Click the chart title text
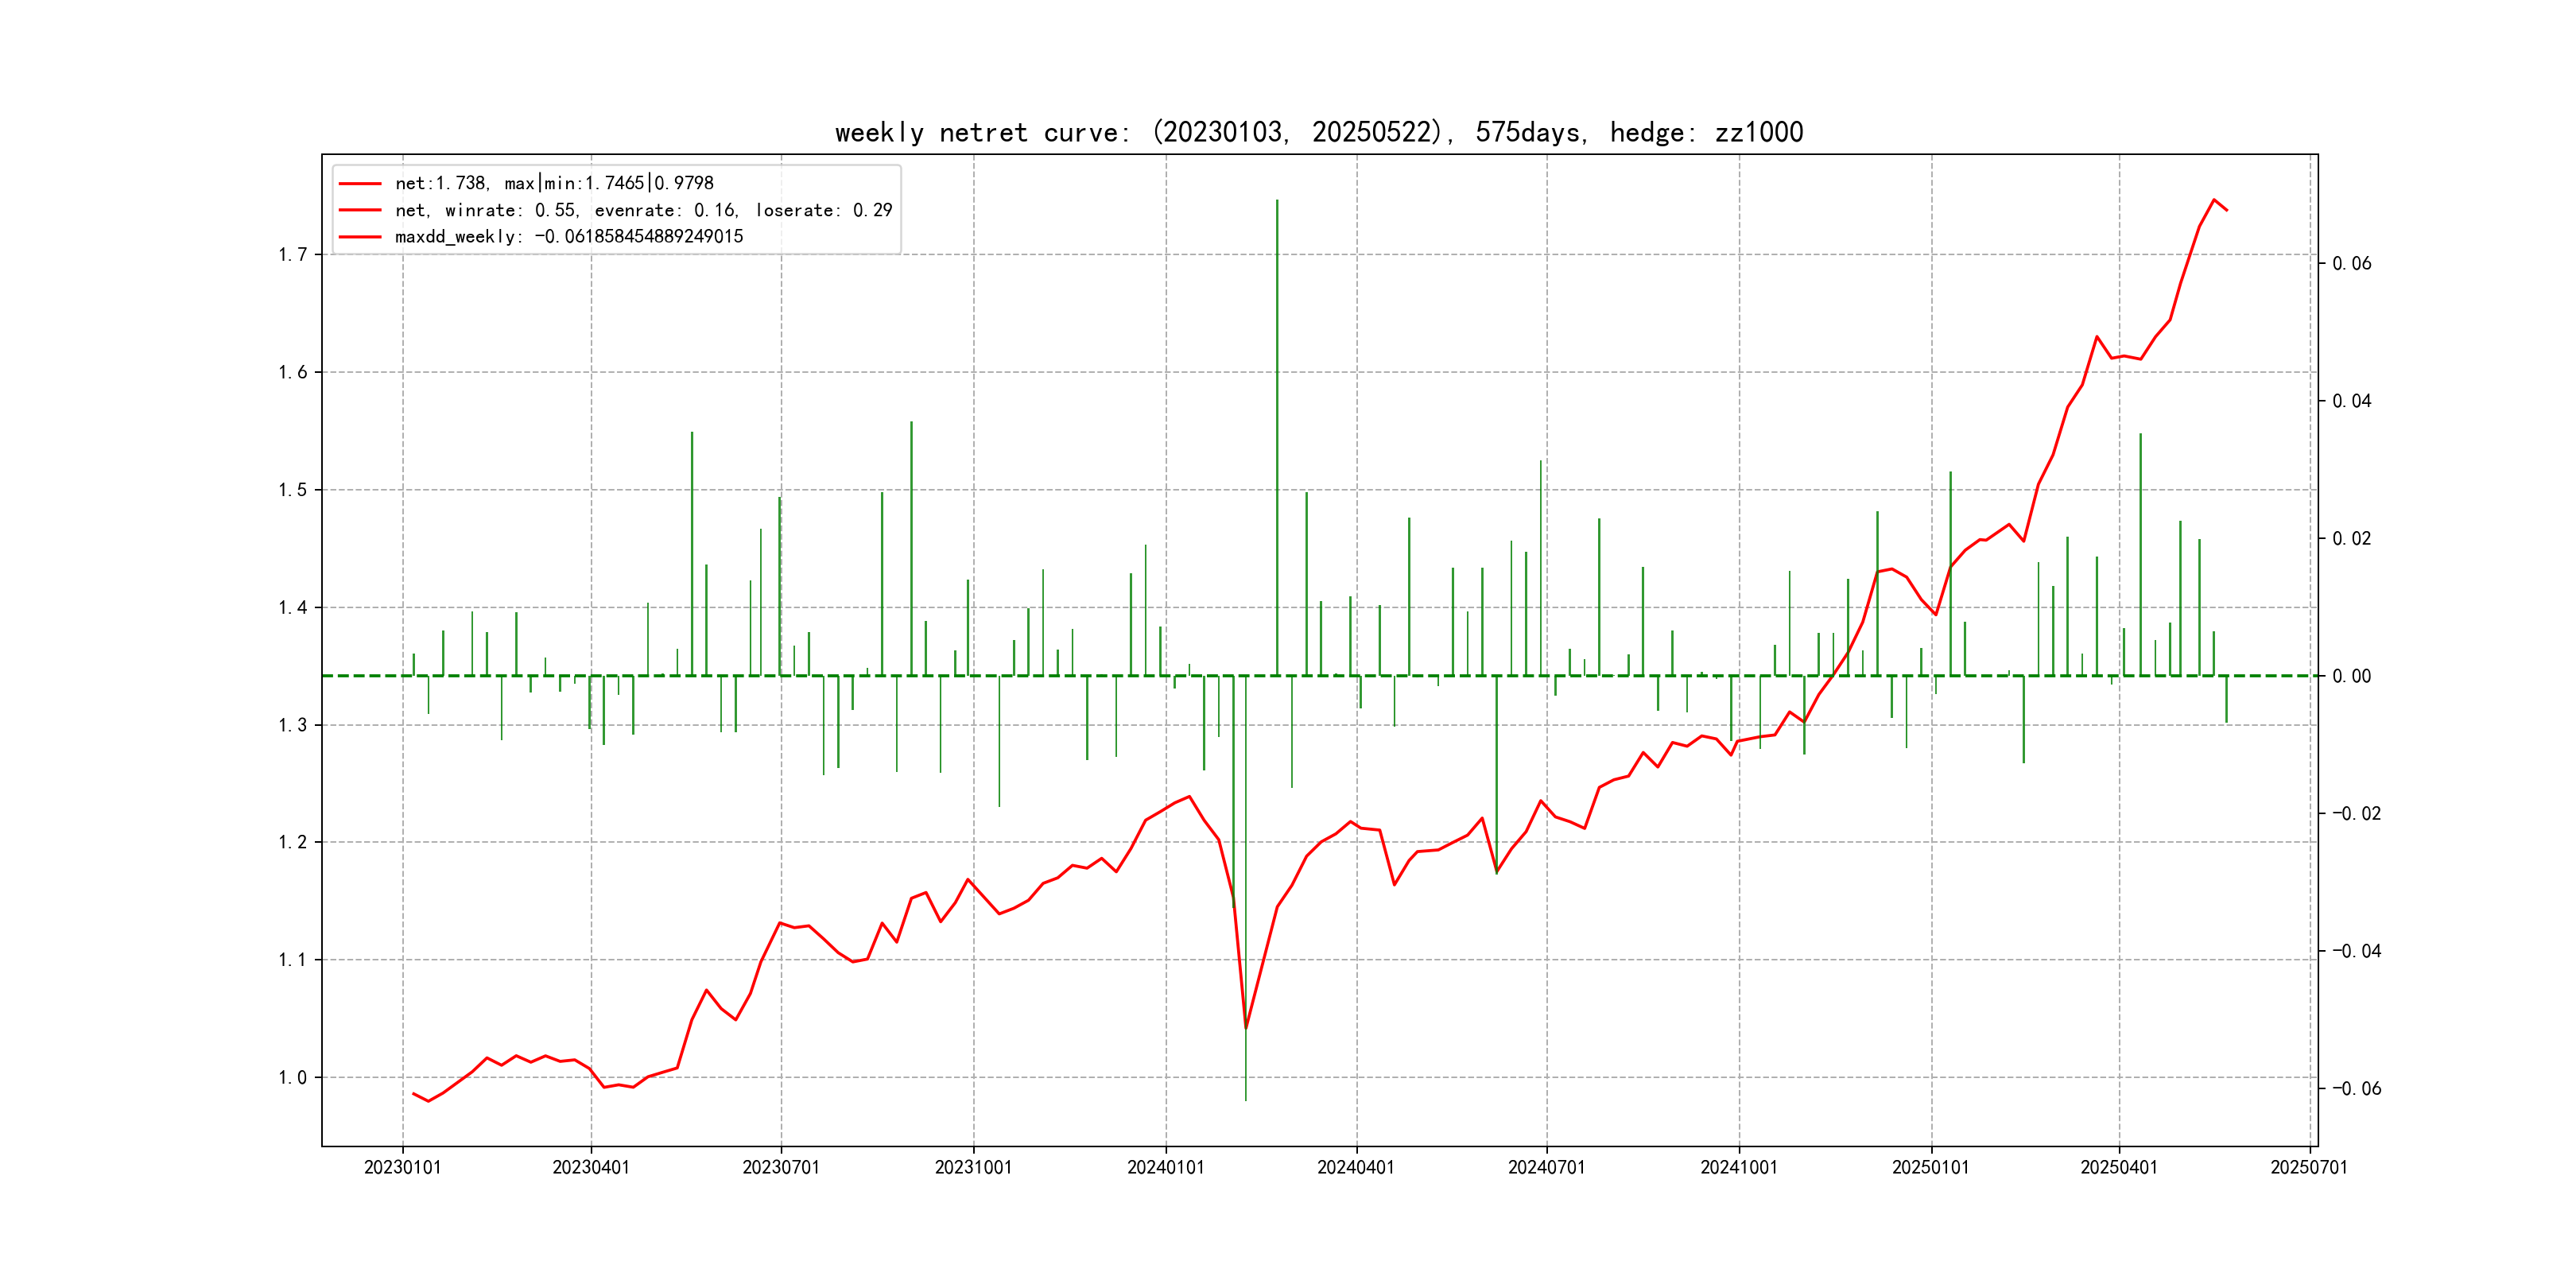The width and height of the screenshot is (2576, 1288). pos(1318,133)
